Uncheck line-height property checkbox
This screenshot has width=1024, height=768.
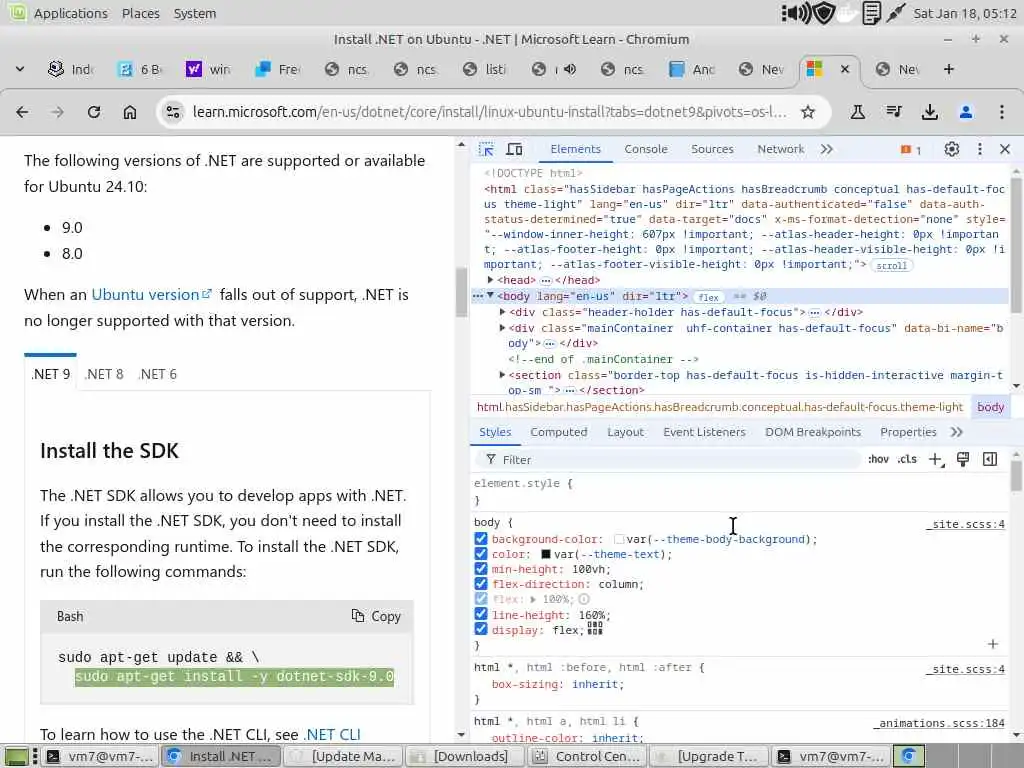click(481, 615)
